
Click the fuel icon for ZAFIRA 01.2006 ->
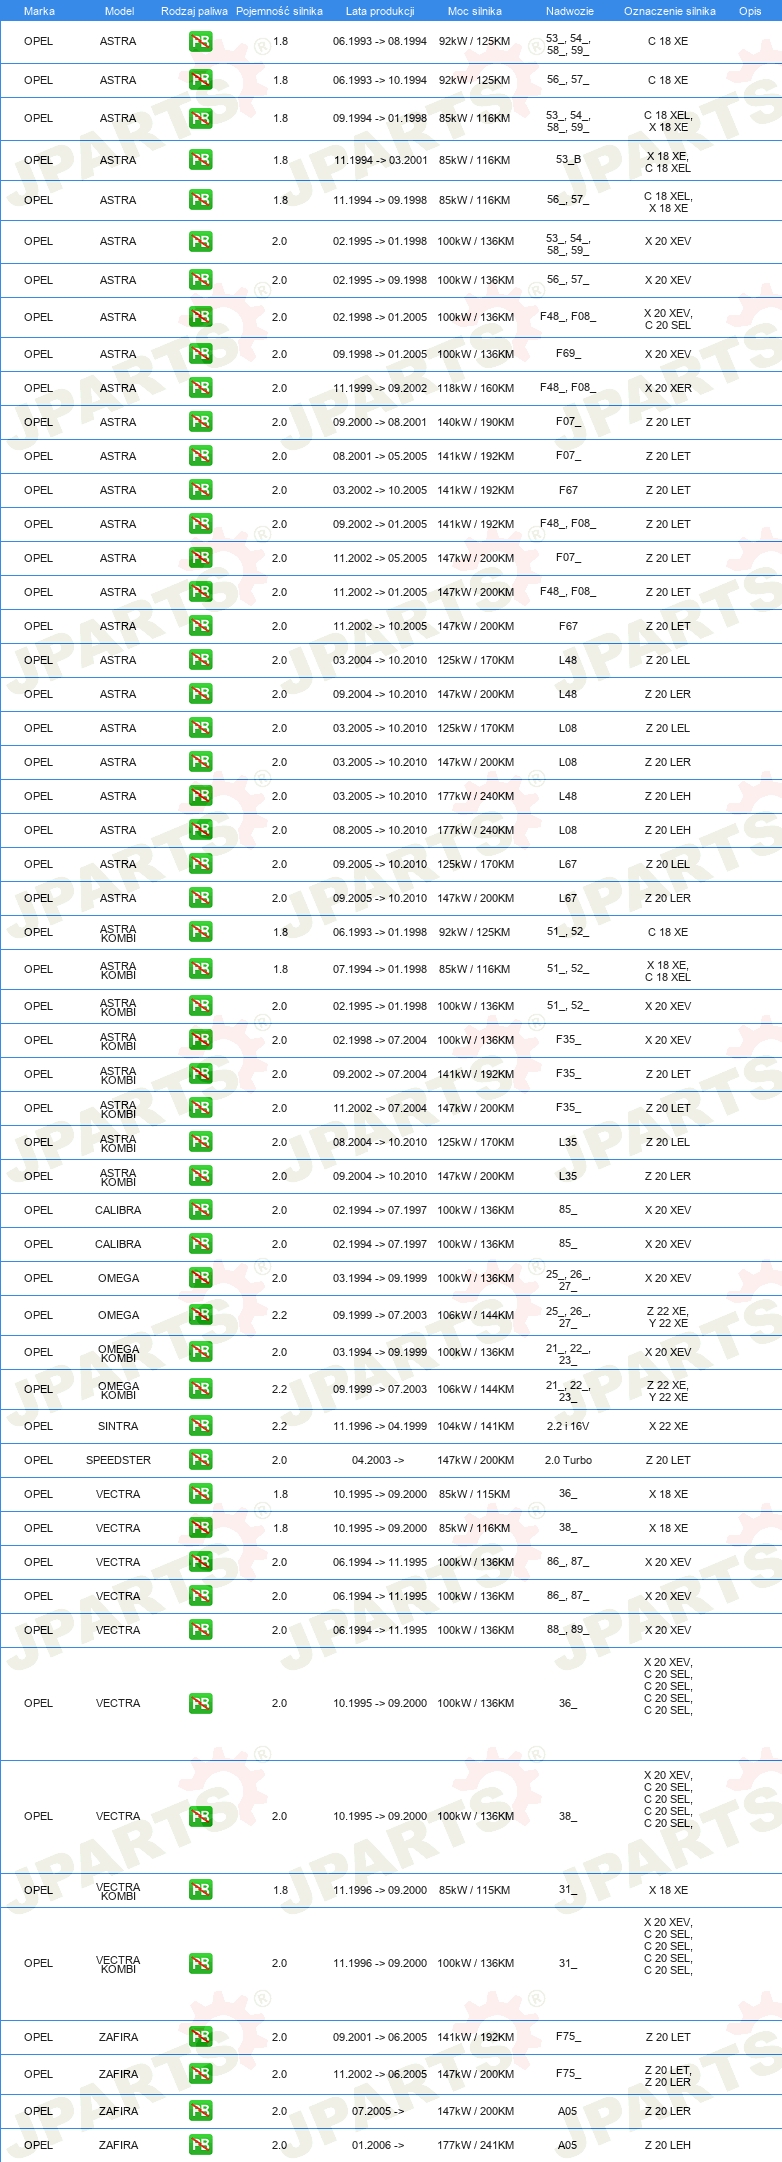200,2145
